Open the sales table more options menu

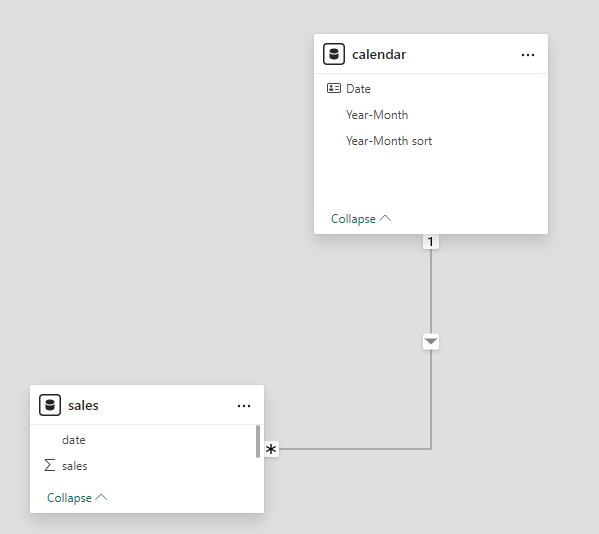[244, 406]
